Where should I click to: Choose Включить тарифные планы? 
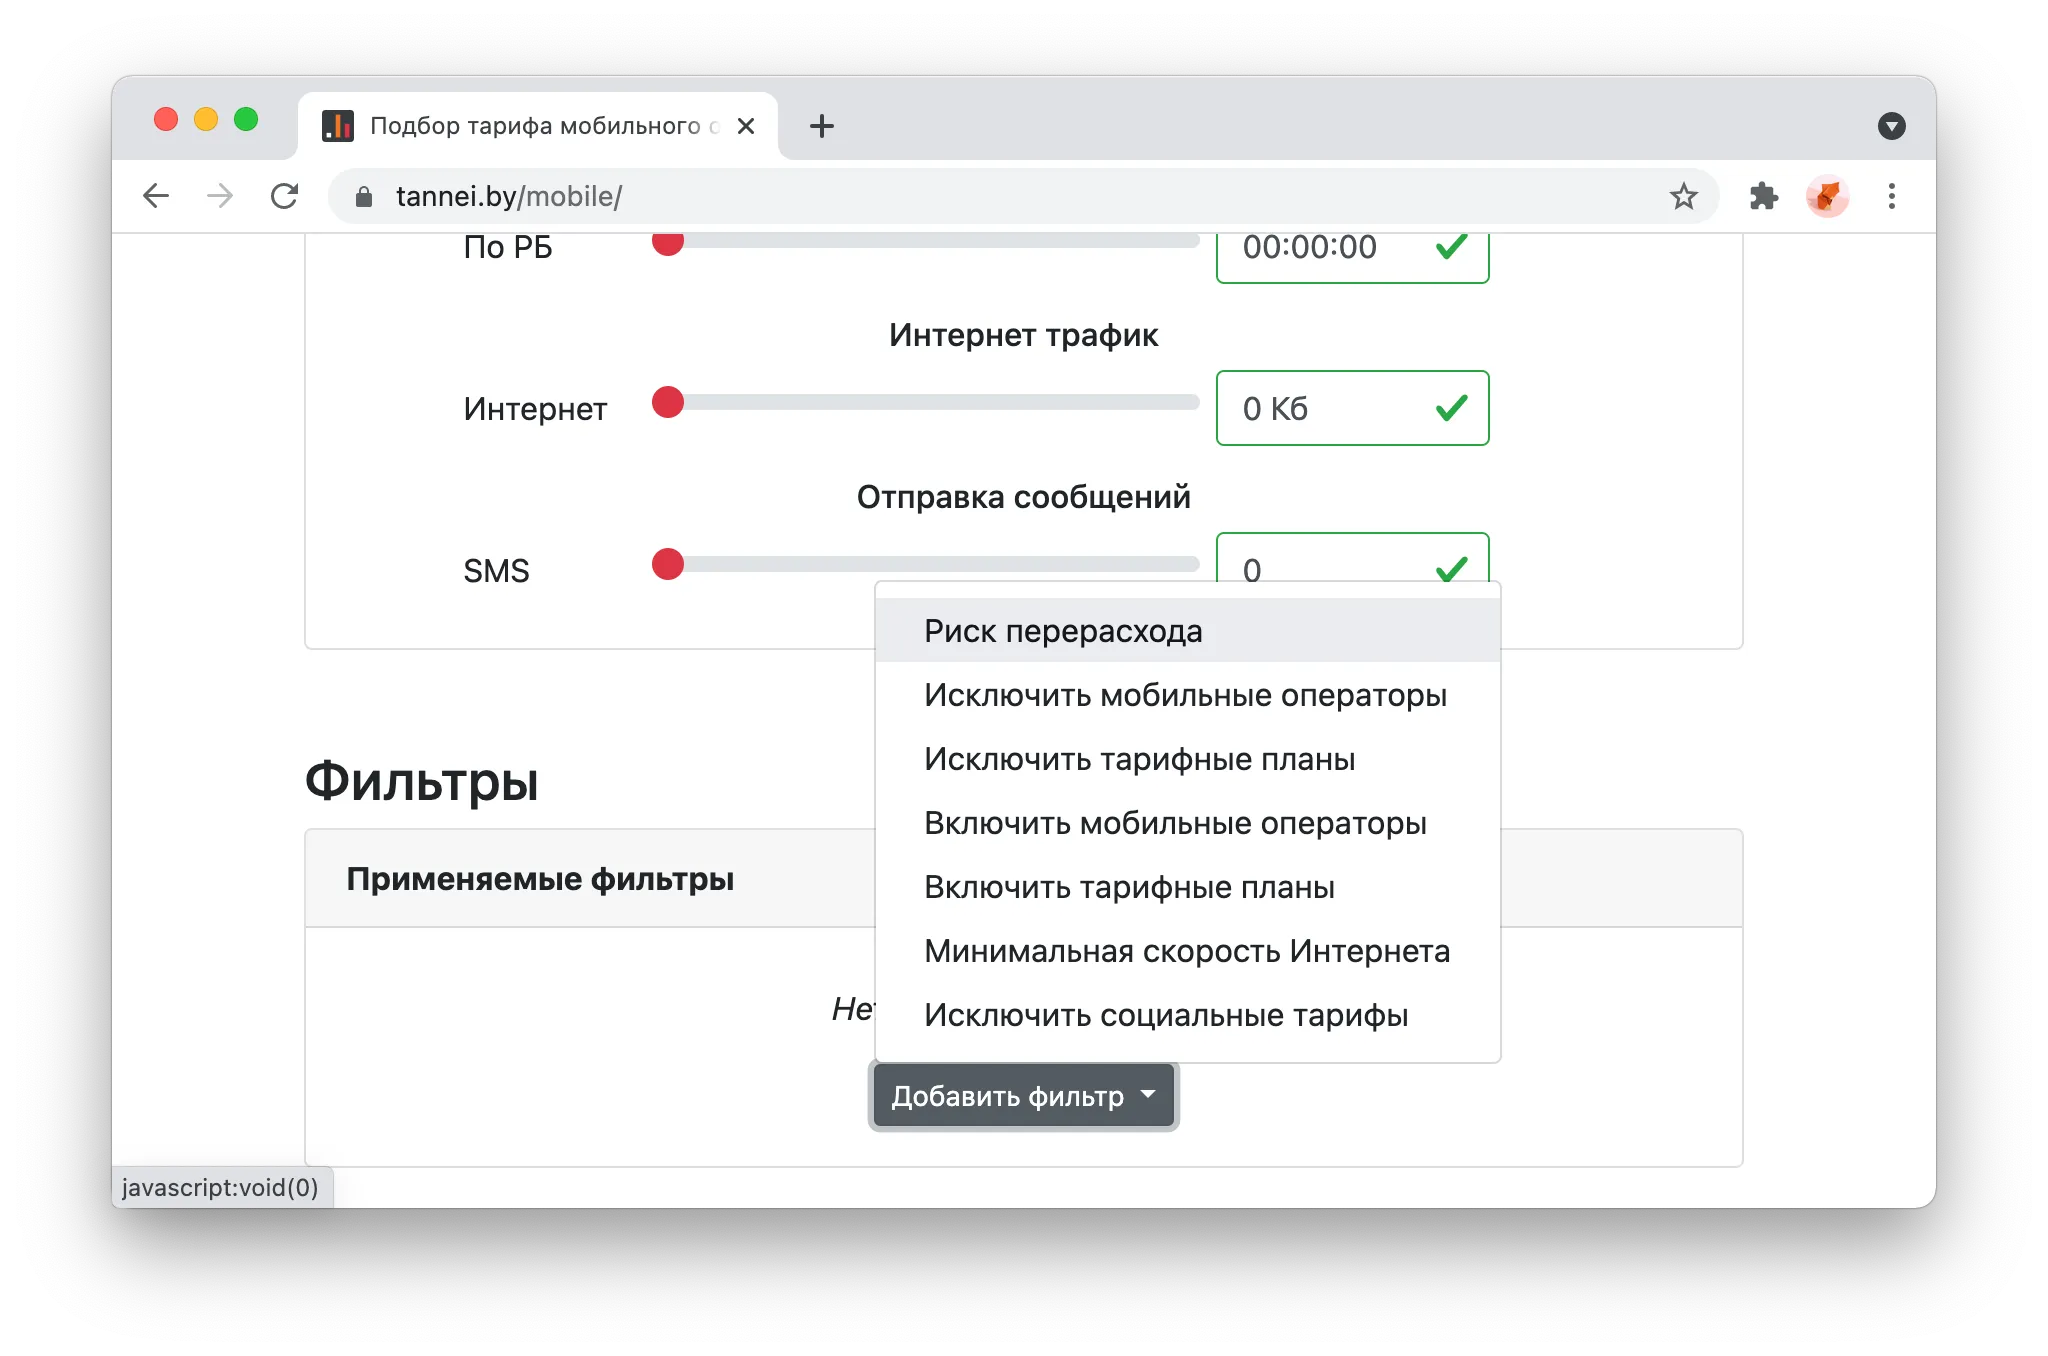pyautogui.click(x=1187, y=887)
